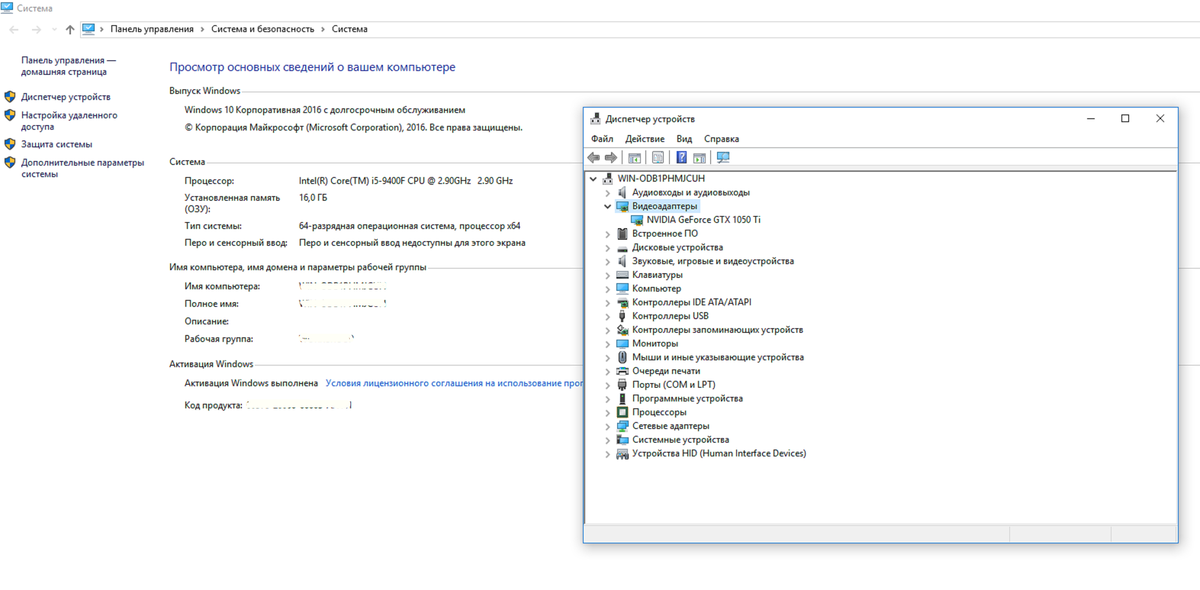Open the Действие menu in Device Manager
The height and width of the screenshot is (590, 1200).
(x=645, y=139)
